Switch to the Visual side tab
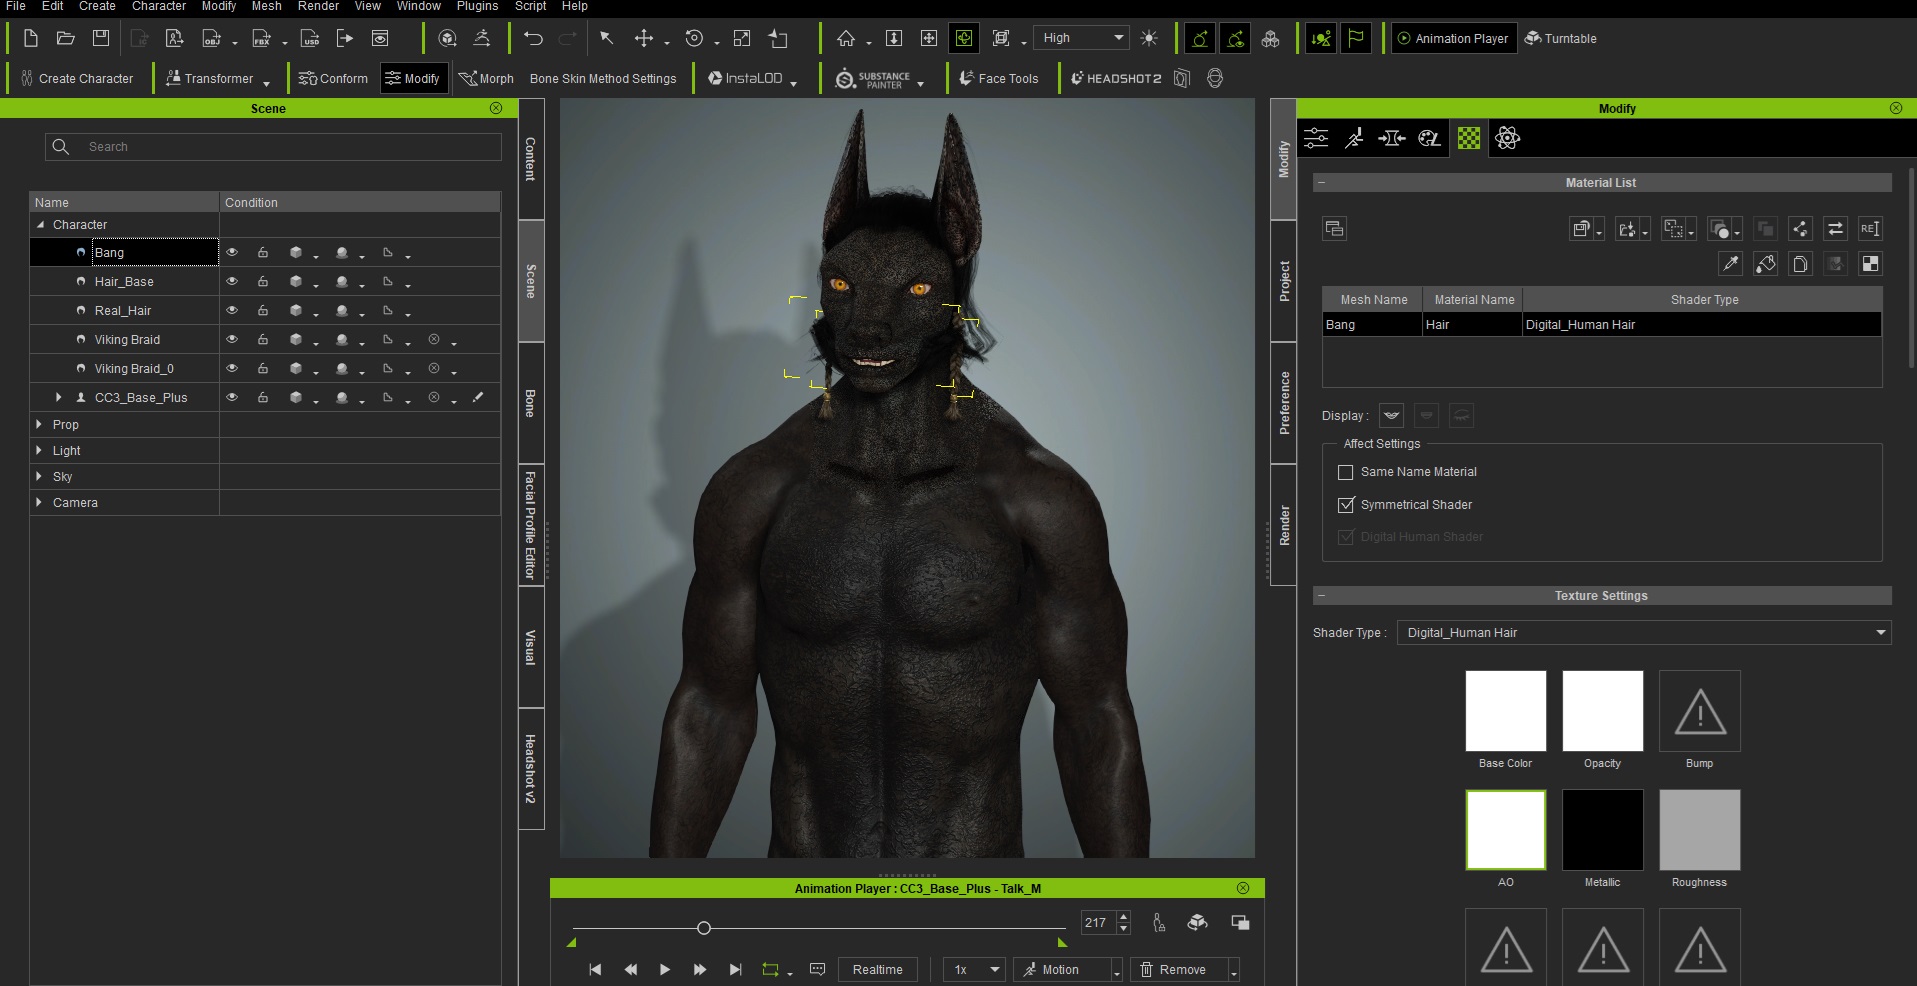The image size is (1917, 986). (x=531, y=647)
